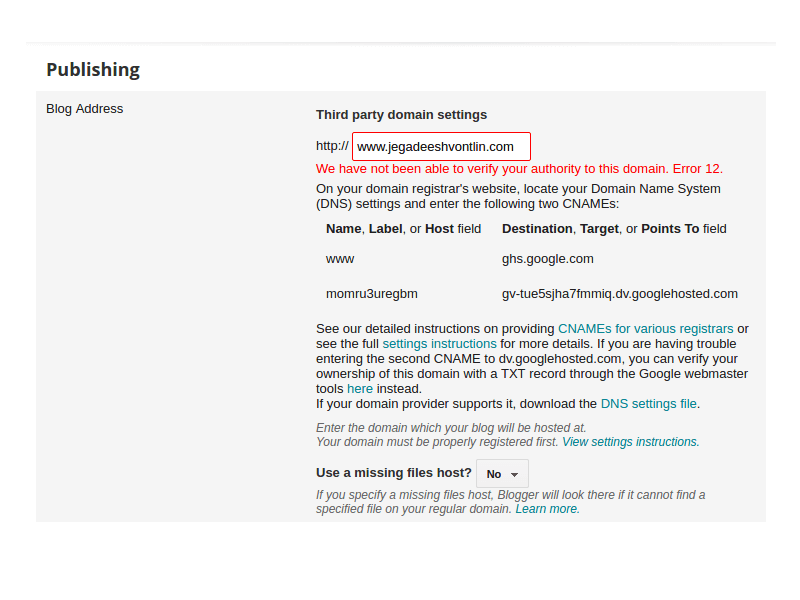Click the 'http://' prefix text
800x600 pixels.
pyautogui.click(x=332, y=146)
